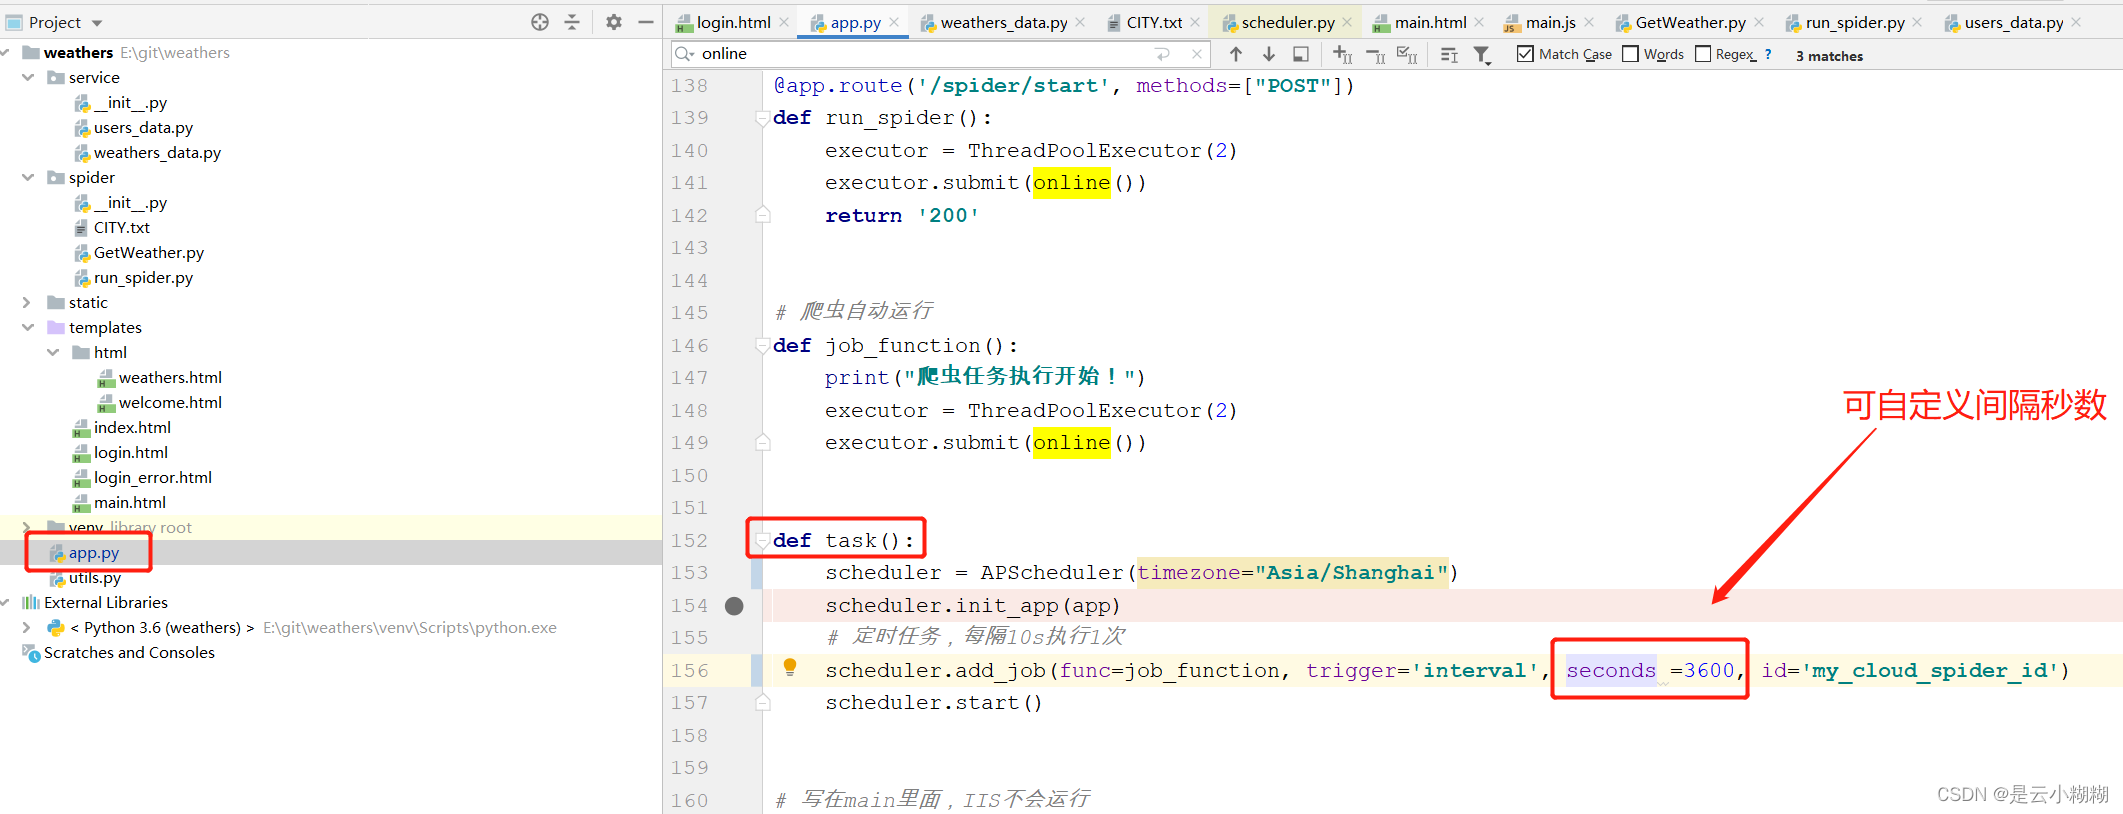Screen dimensions: 2123x814
Task: Expand the static folder
Action: [28, 302]
